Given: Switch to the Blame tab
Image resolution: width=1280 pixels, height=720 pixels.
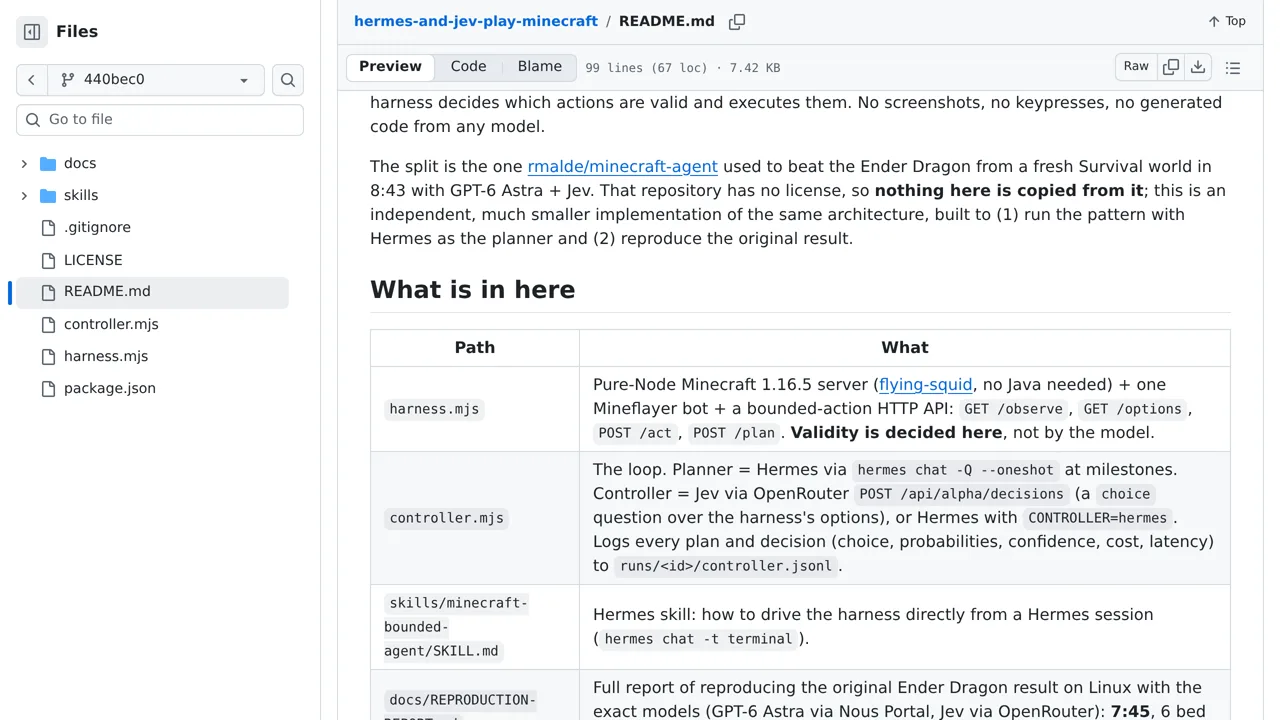Looking at the screenshot, I should point(540,67).
